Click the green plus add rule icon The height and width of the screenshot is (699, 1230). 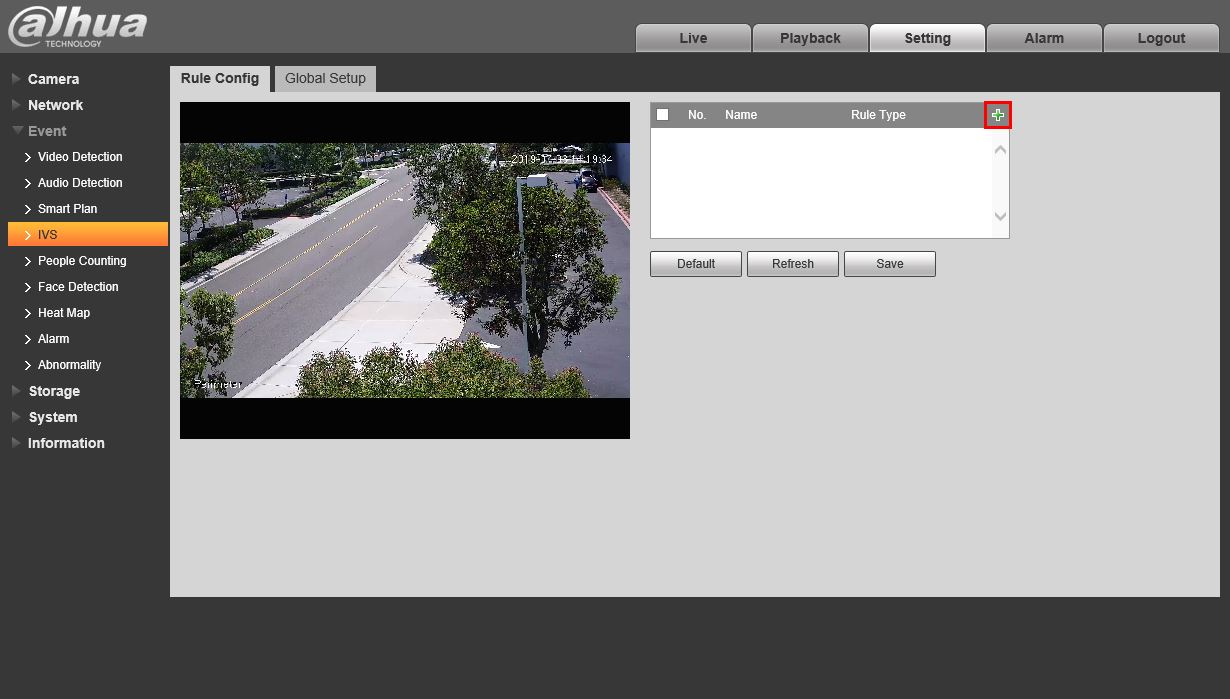[997, 115]
